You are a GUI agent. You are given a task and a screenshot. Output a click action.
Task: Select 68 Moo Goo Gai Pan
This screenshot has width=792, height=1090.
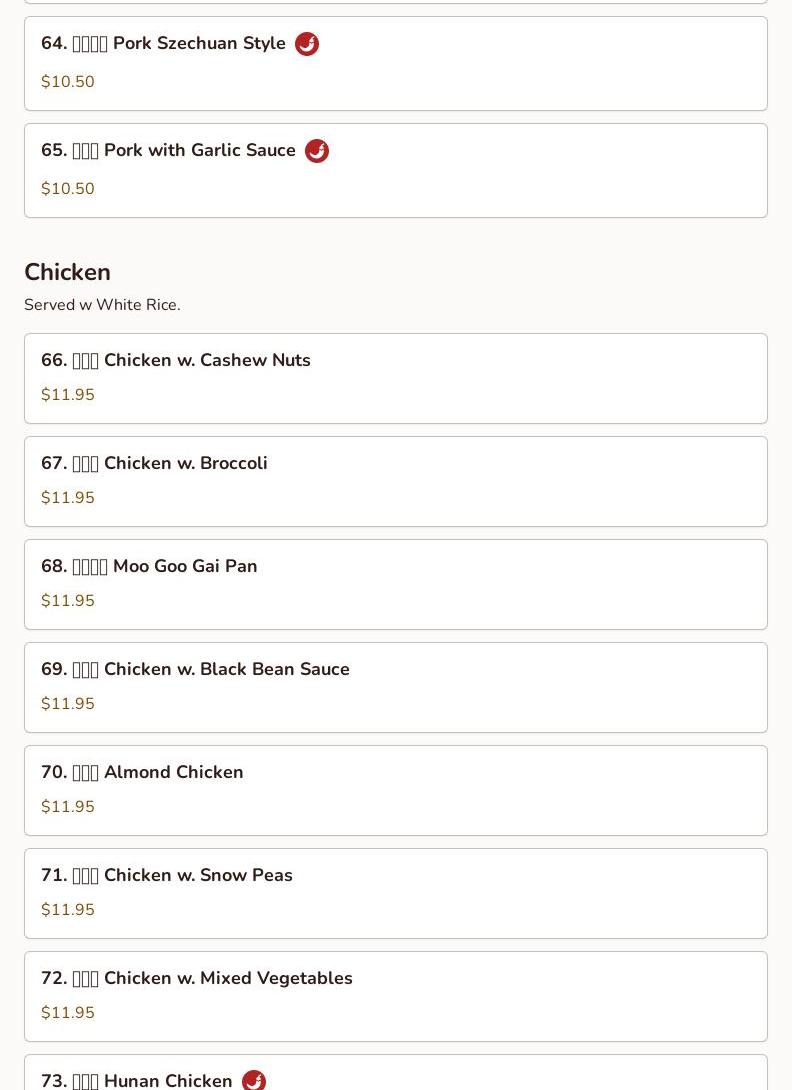[x=396, y=585]
